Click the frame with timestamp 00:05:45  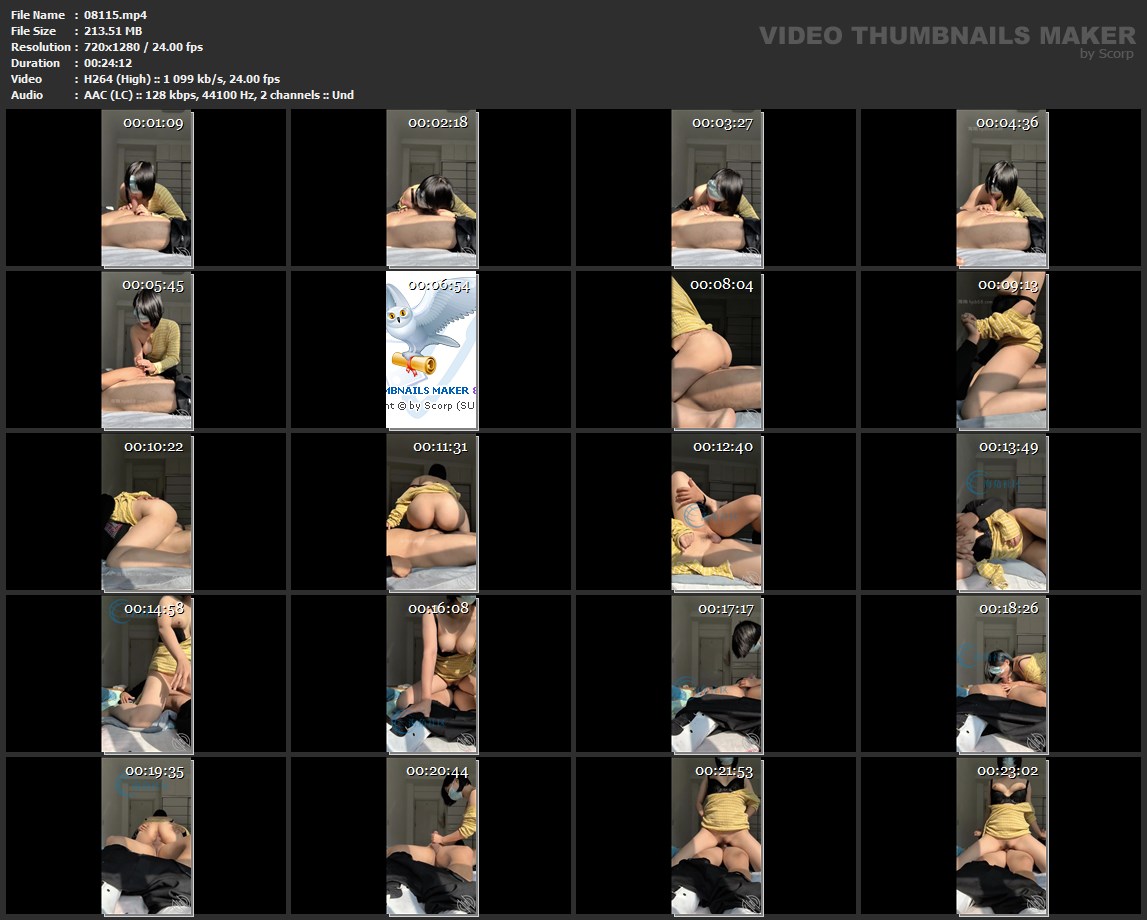click(147, 350)
